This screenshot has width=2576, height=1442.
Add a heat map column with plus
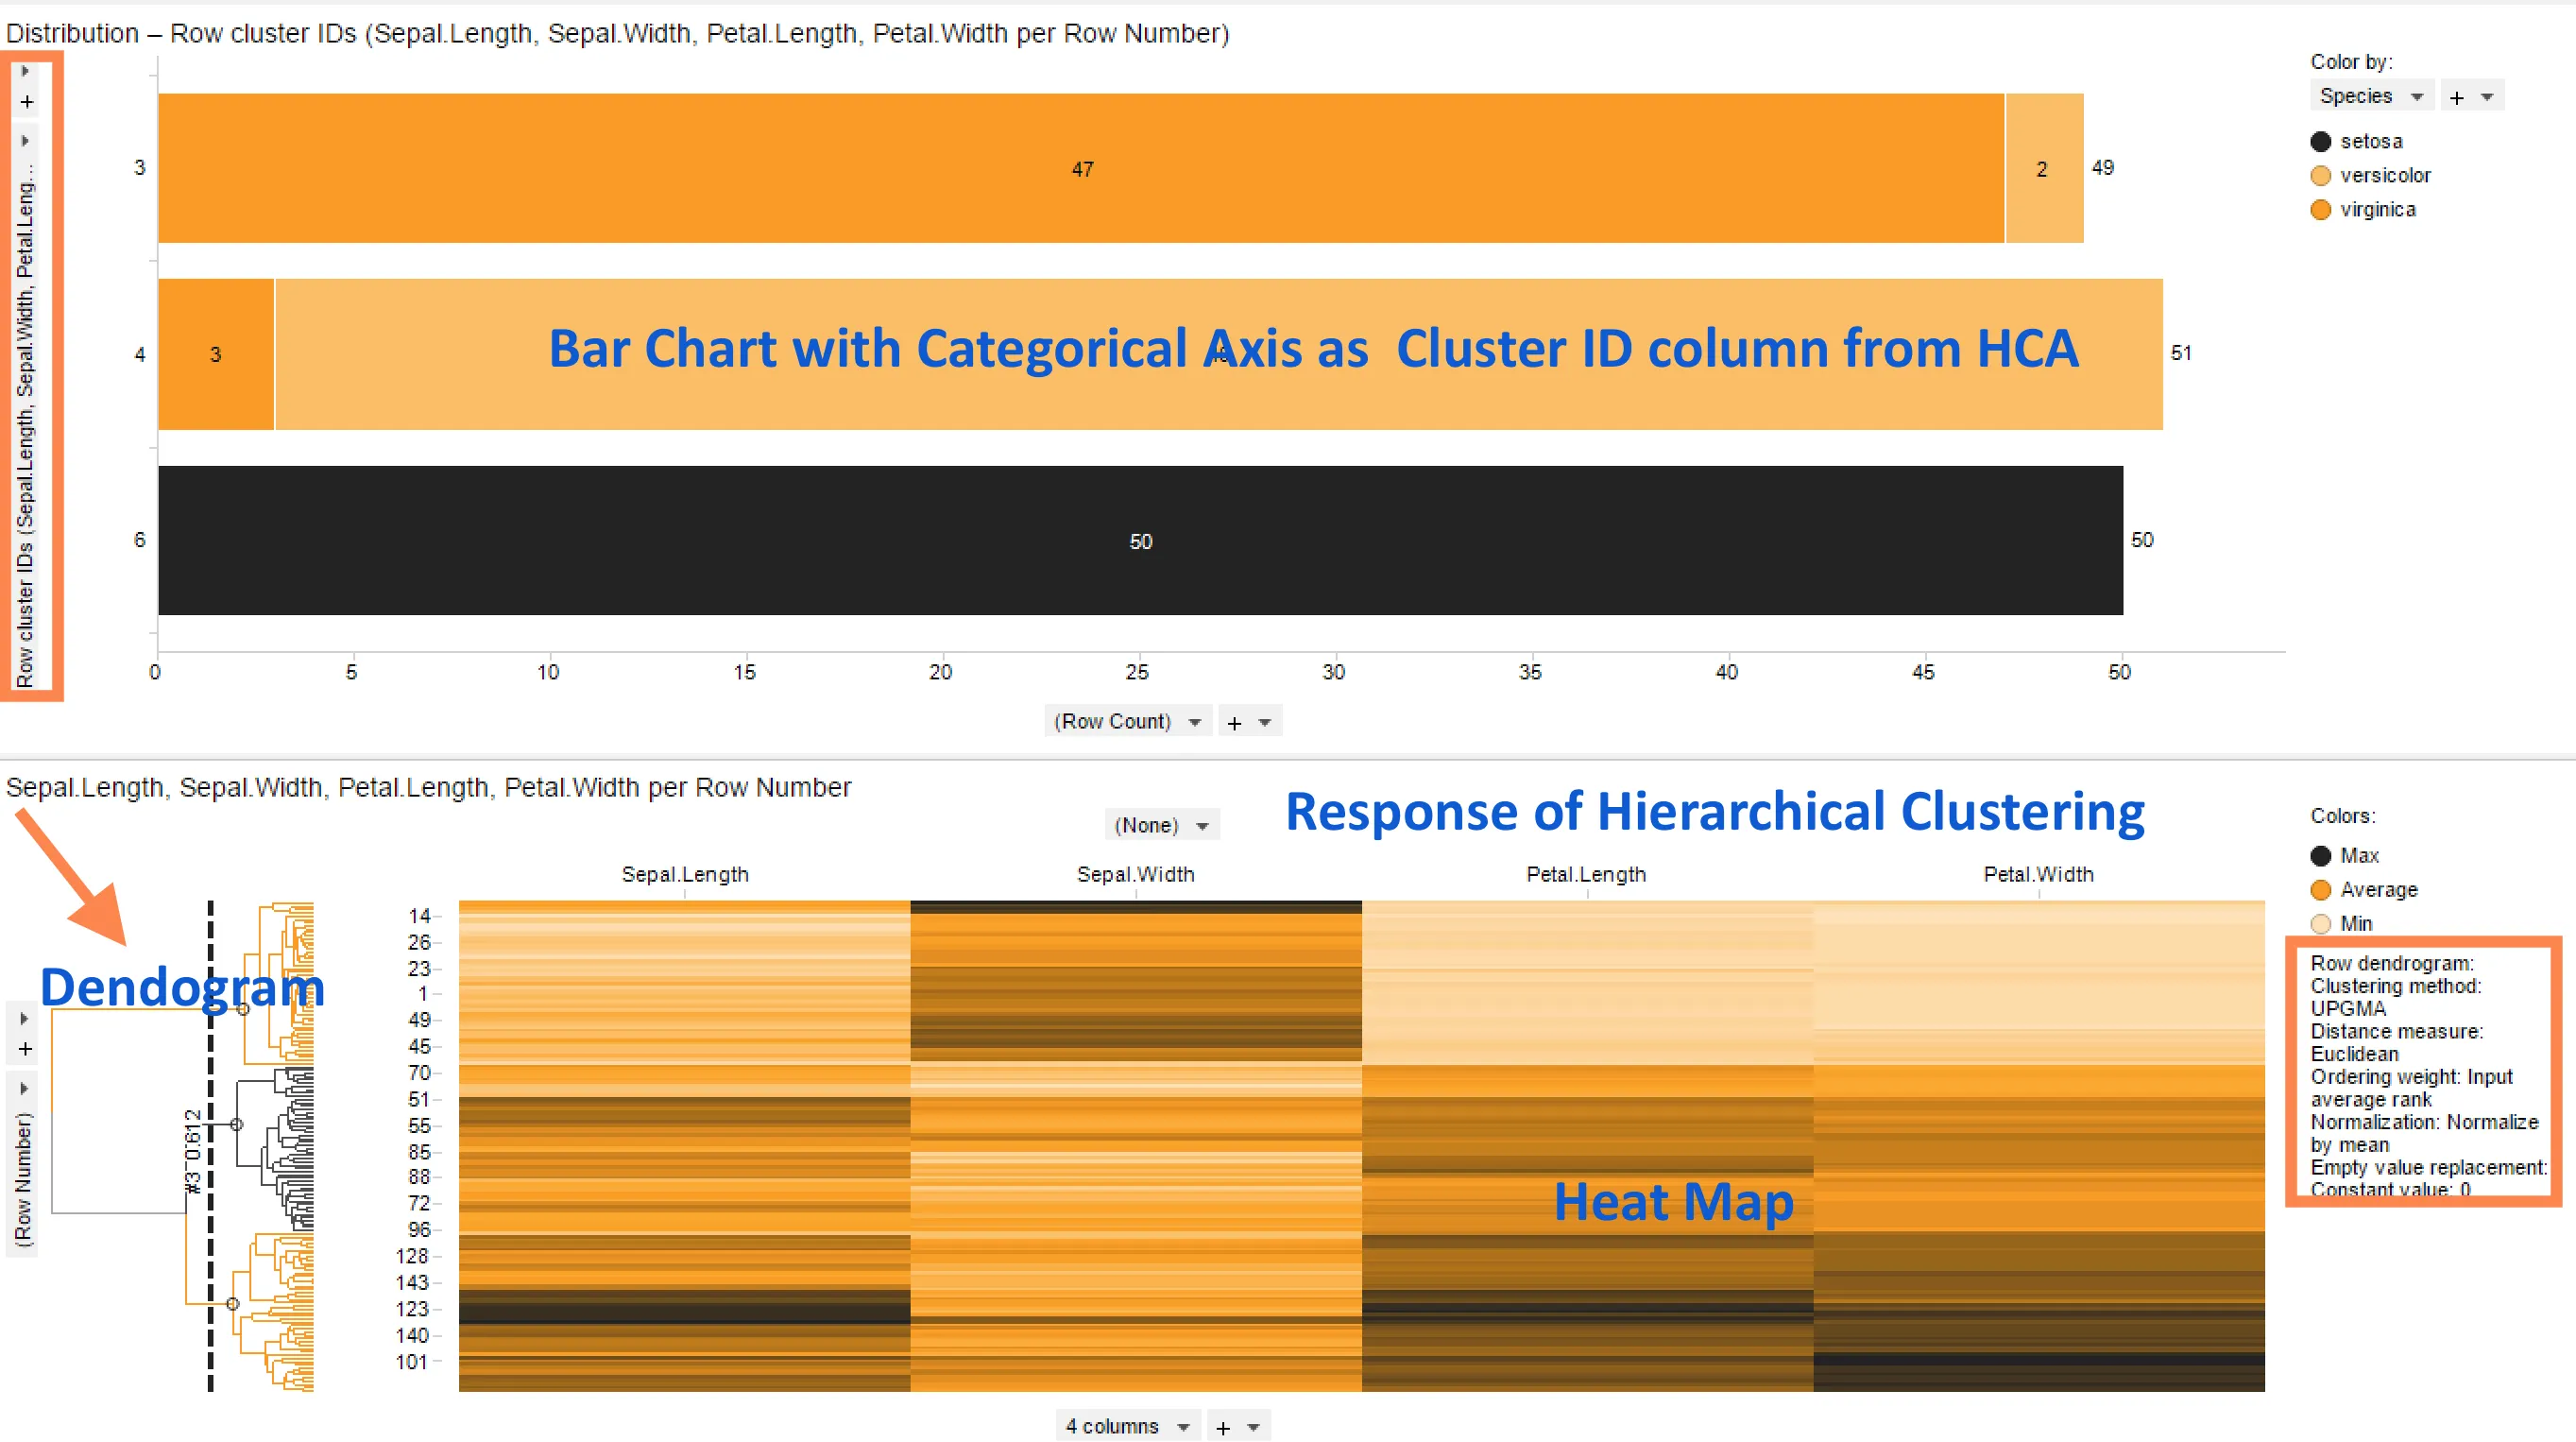pyautogui.click(x=1223, y=1428)
